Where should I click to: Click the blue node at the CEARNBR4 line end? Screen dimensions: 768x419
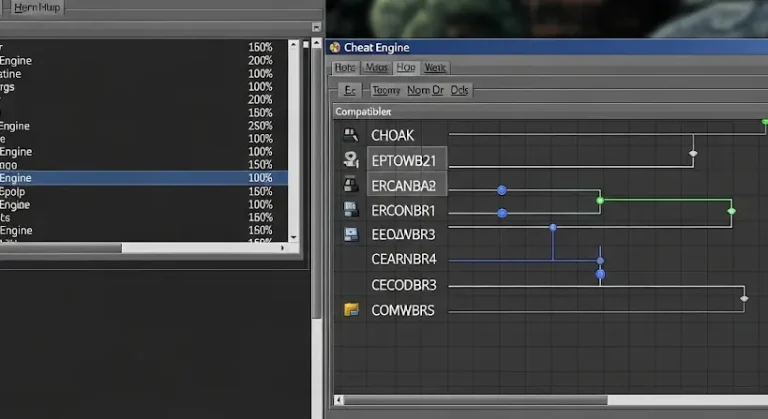tap(600, 261)
